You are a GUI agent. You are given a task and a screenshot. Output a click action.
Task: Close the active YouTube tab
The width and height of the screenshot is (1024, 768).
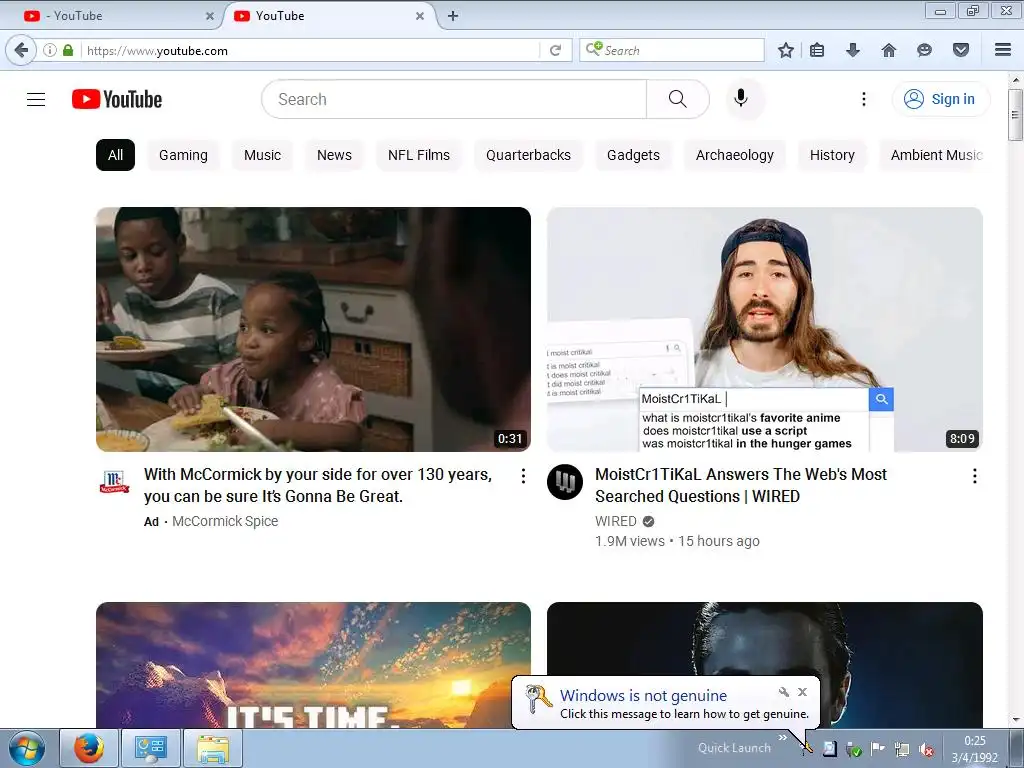click(420, 16)
